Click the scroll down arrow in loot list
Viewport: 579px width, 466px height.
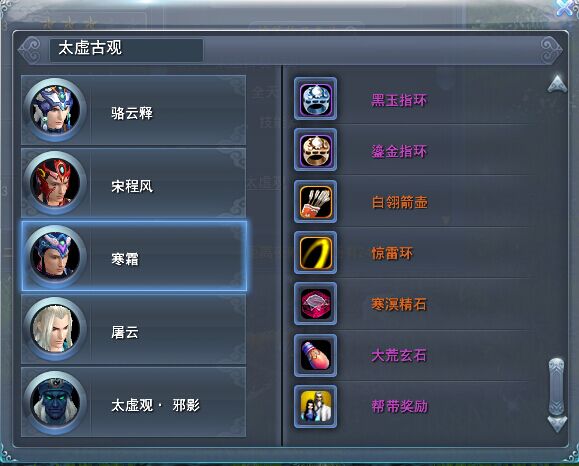[x=557, y=424]
